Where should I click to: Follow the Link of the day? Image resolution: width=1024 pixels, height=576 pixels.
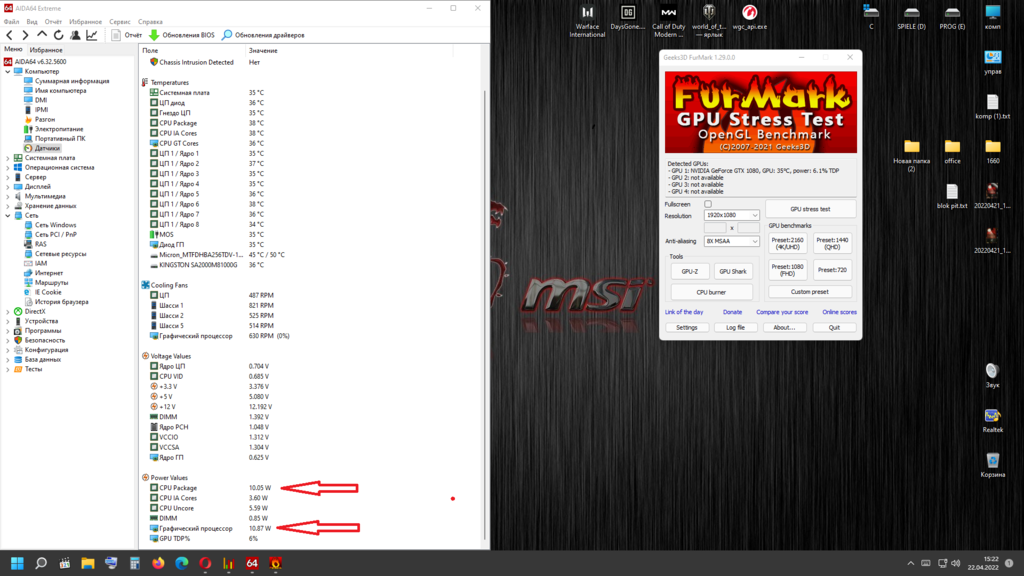pyautogui.click(x=684, y=312)
